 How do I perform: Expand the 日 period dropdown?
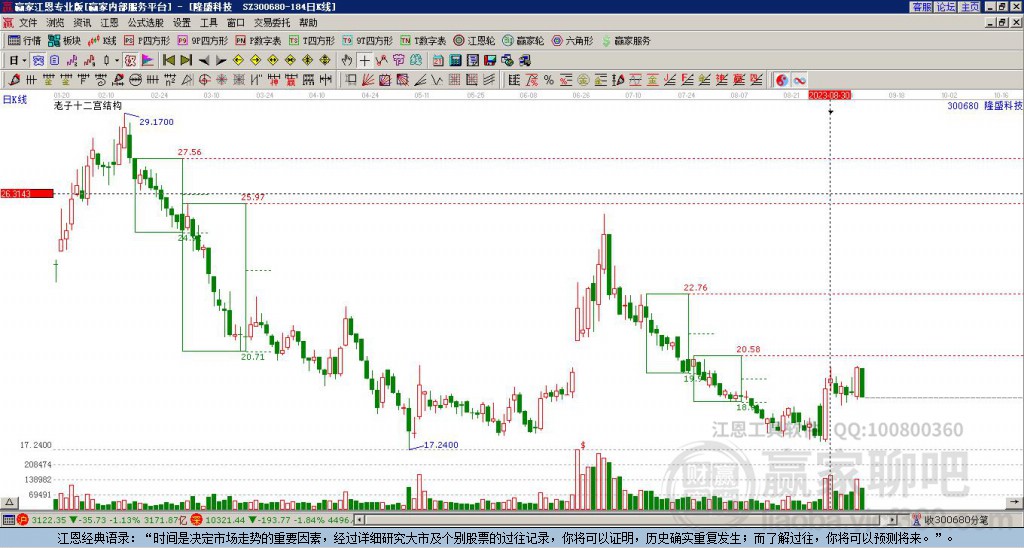click(x=18, y=61)
